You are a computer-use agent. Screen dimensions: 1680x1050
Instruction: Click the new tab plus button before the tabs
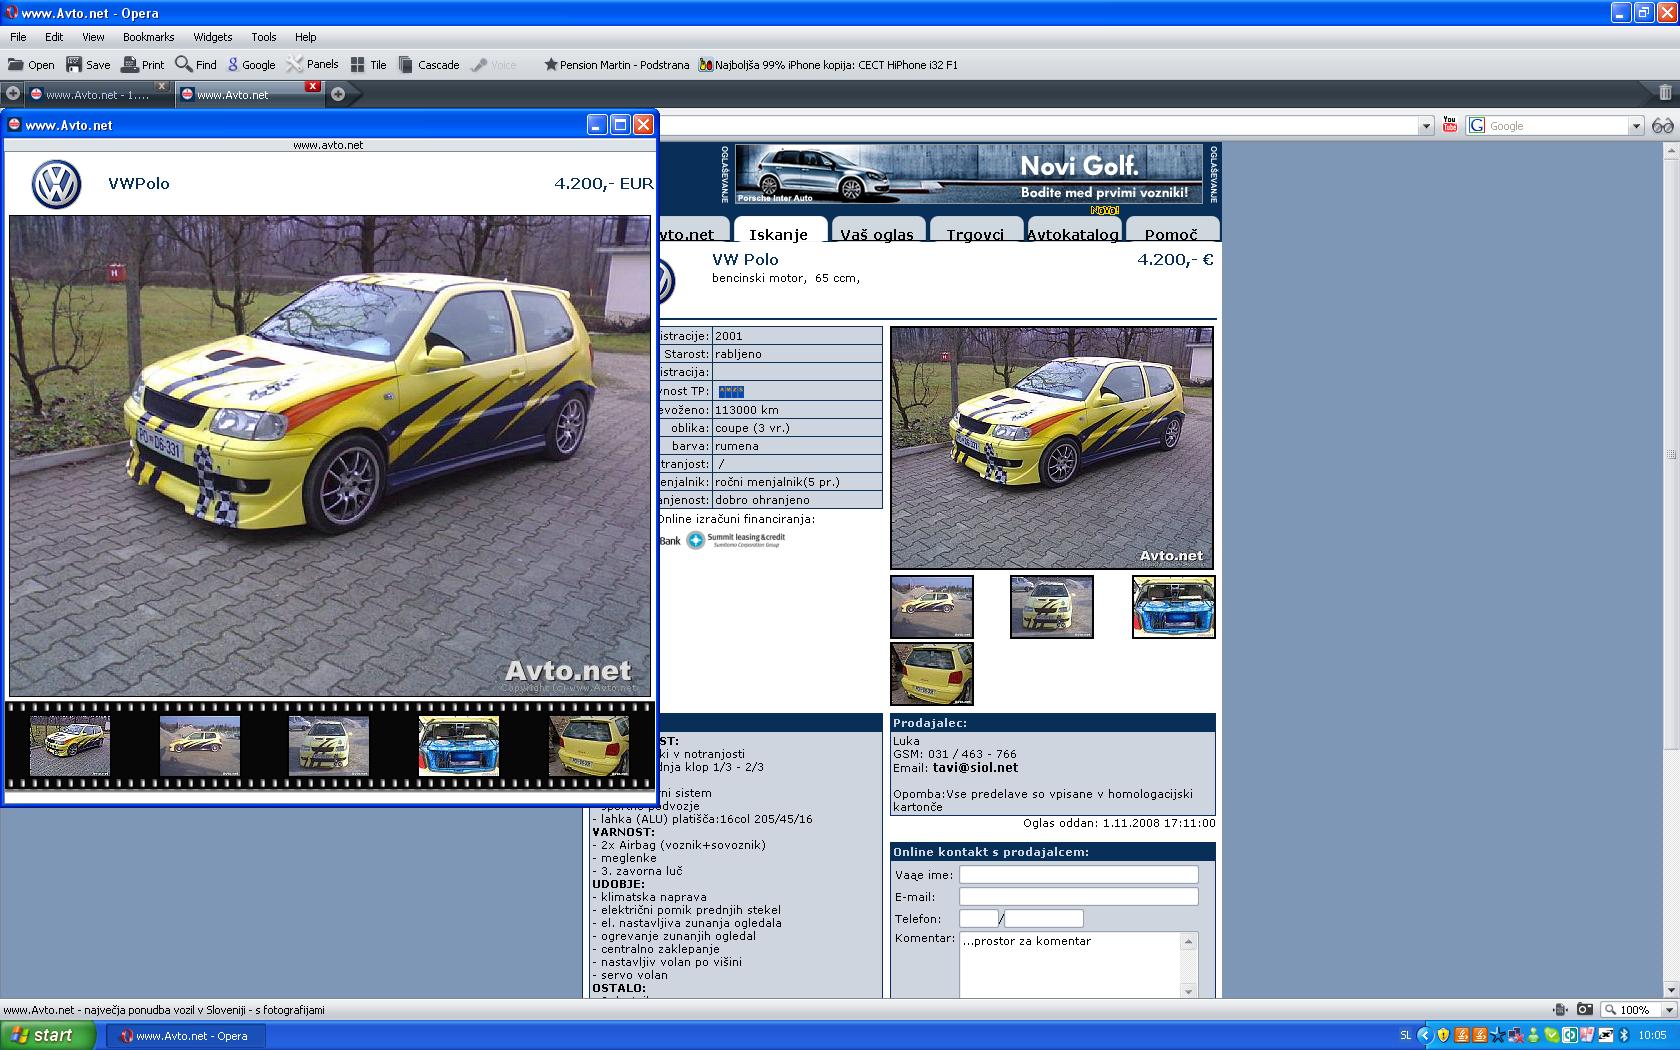[13, 94]
